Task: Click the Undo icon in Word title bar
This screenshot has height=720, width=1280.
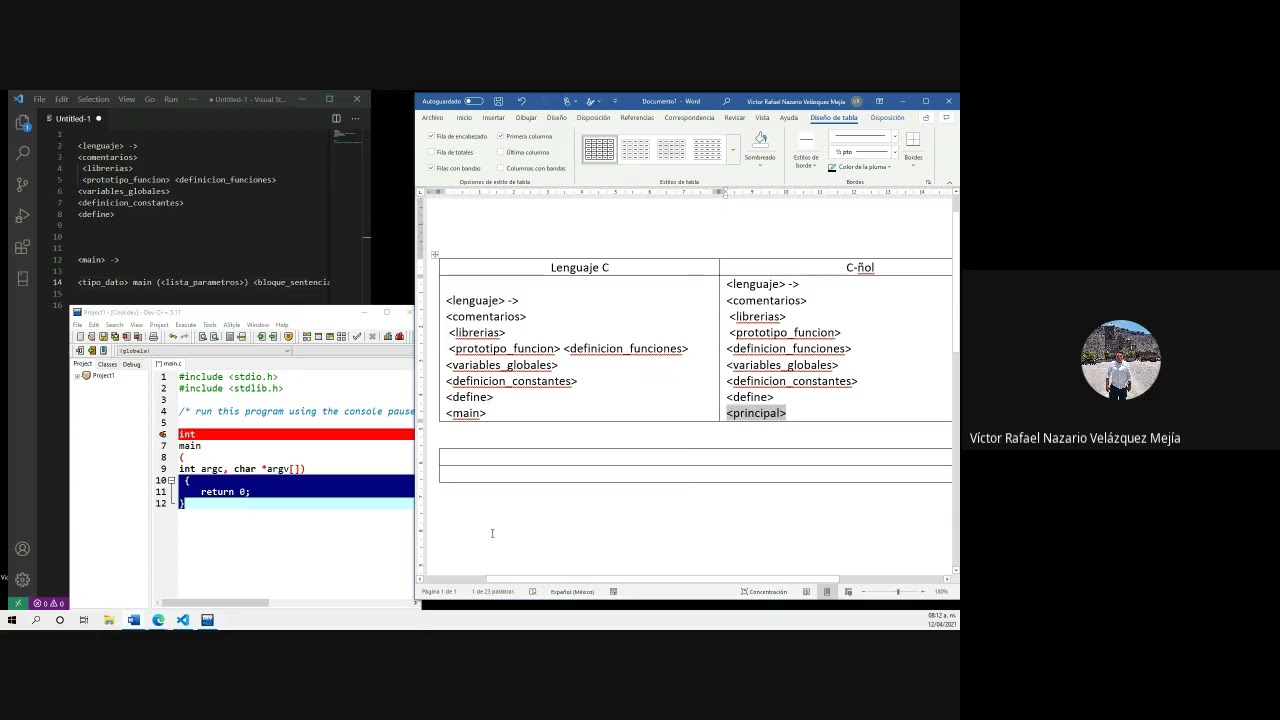Action: tap(521, 101)
